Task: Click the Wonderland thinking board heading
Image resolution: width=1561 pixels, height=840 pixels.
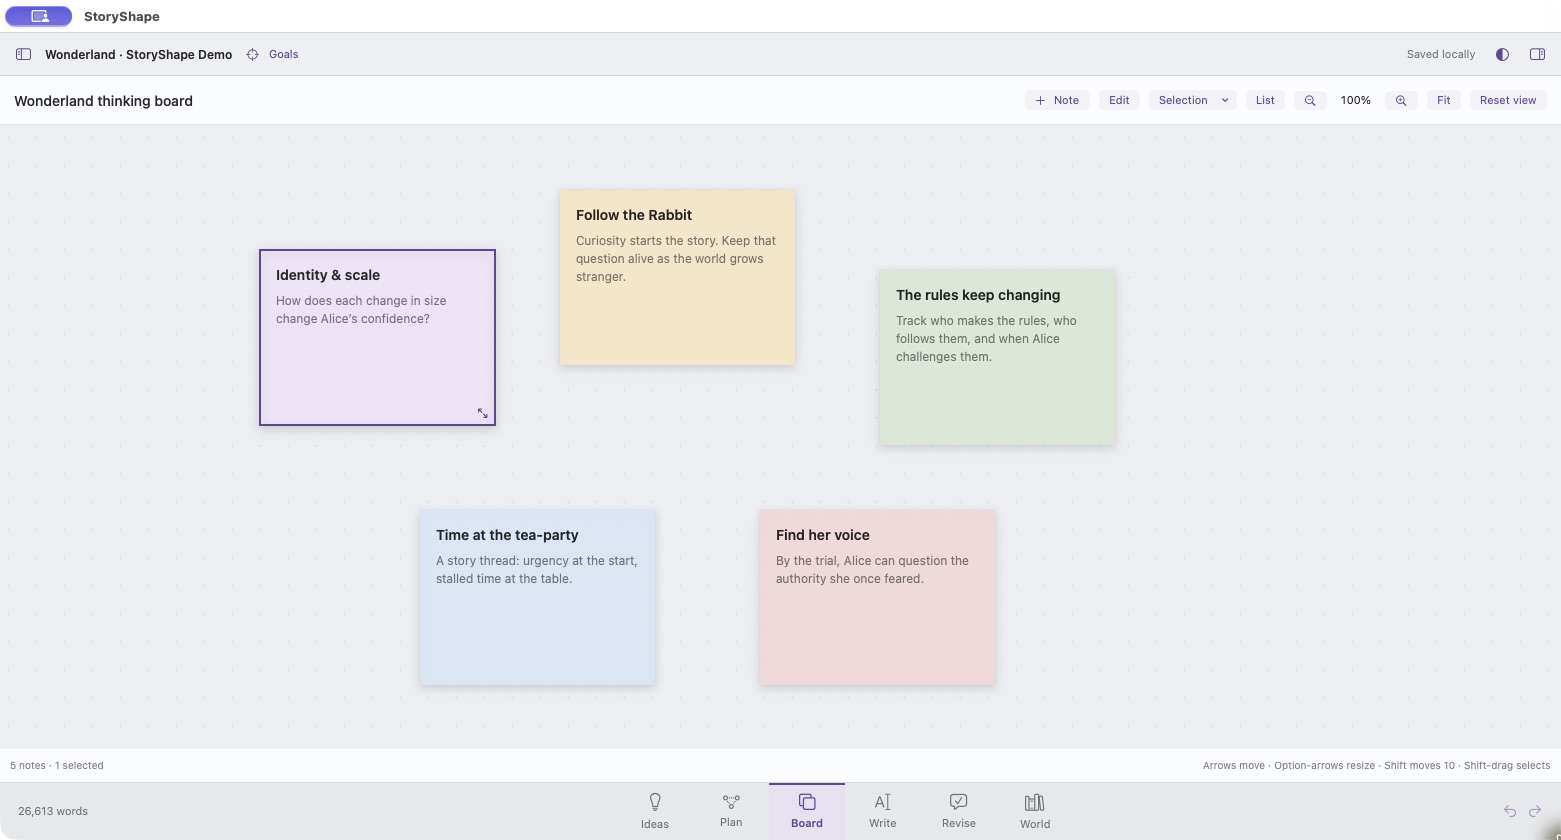Action: 103,101
